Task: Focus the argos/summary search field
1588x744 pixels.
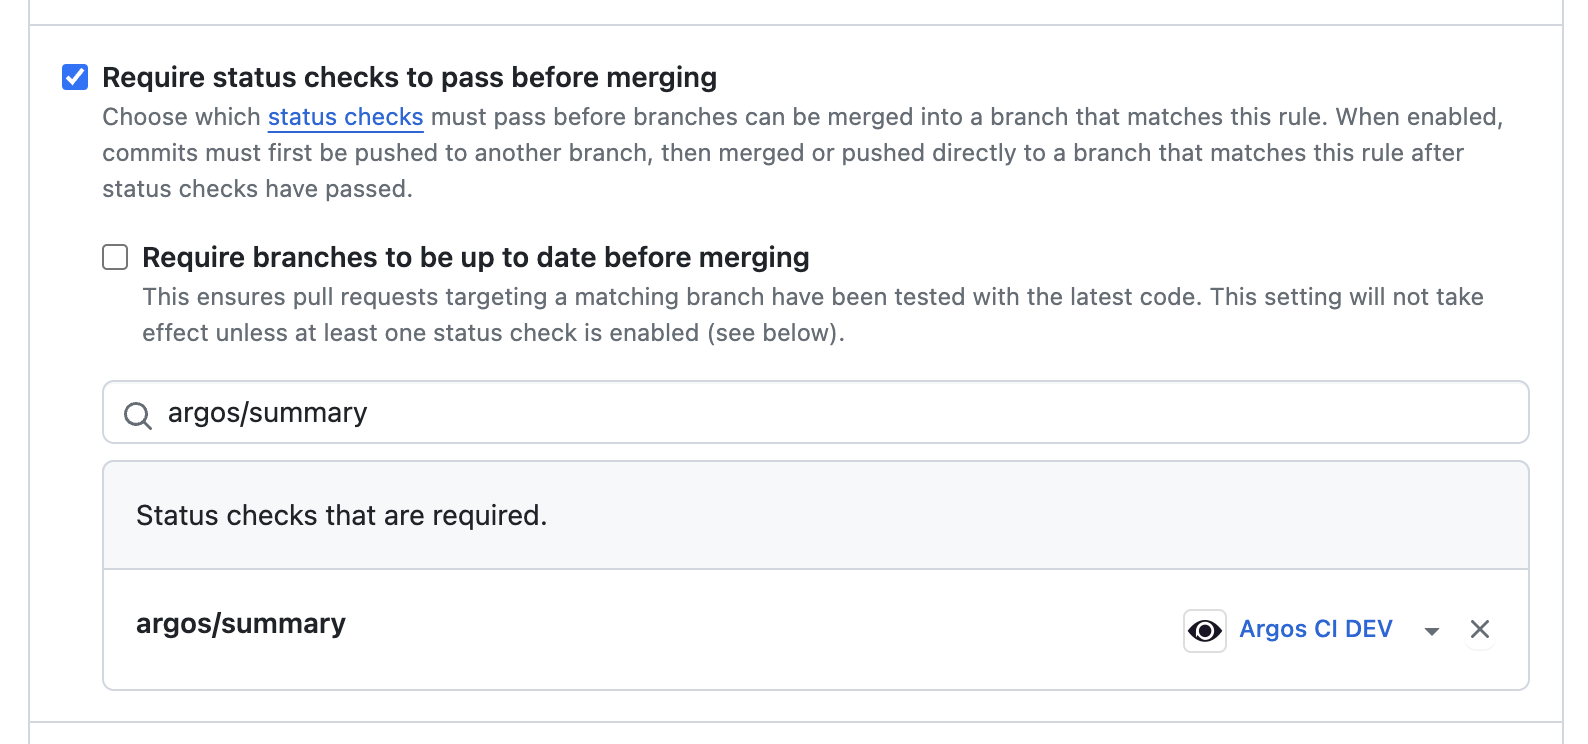Action: pyautogui.click(x=815, y=412)
